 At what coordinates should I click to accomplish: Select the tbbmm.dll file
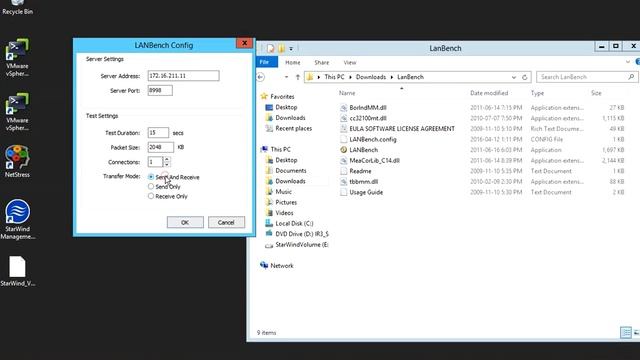click(364, 182)
